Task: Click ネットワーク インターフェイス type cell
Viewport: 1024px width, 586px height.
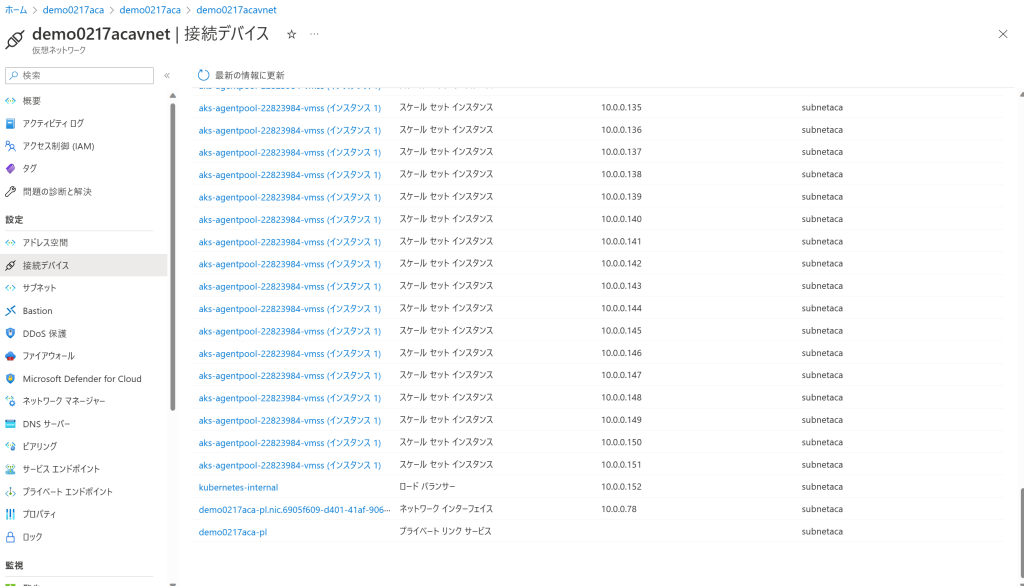Action: pos(446,509)
